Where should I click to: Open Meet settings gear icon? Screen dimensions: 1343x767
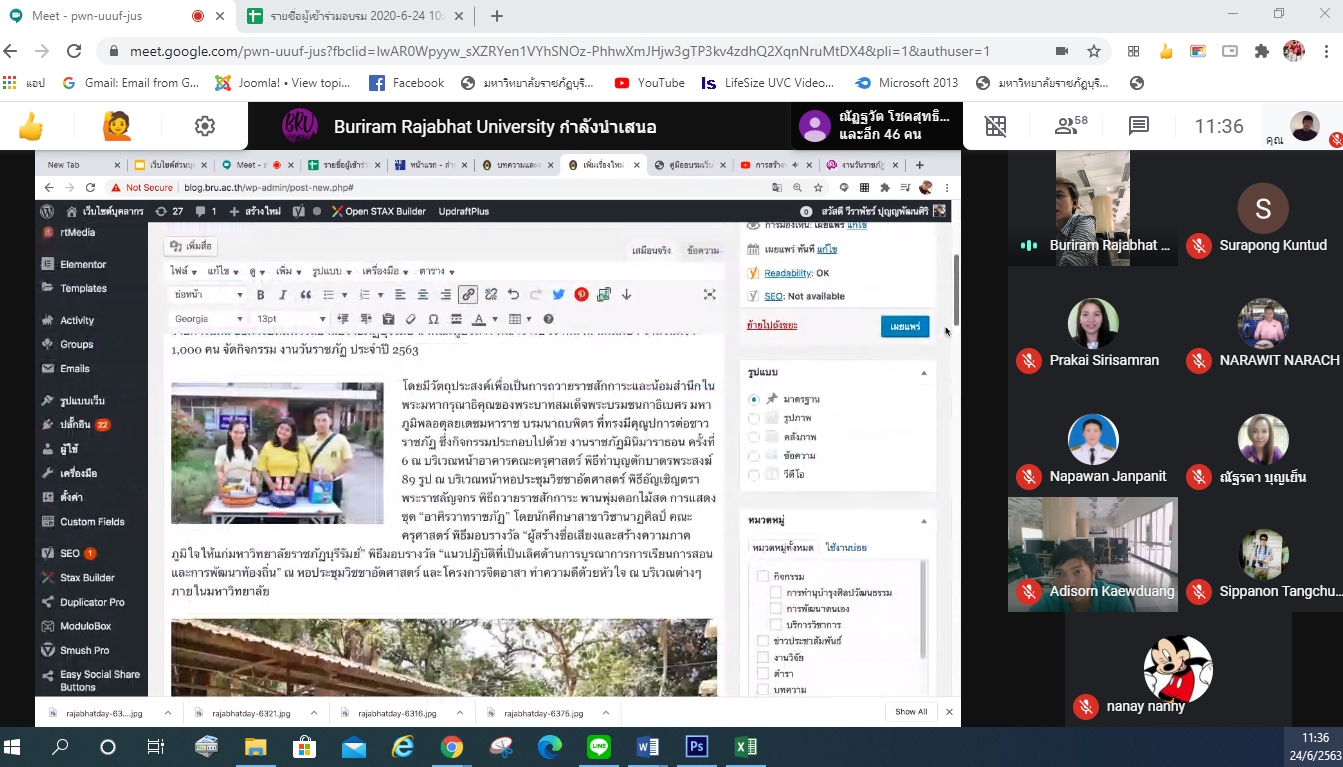[x=205, y=126]
